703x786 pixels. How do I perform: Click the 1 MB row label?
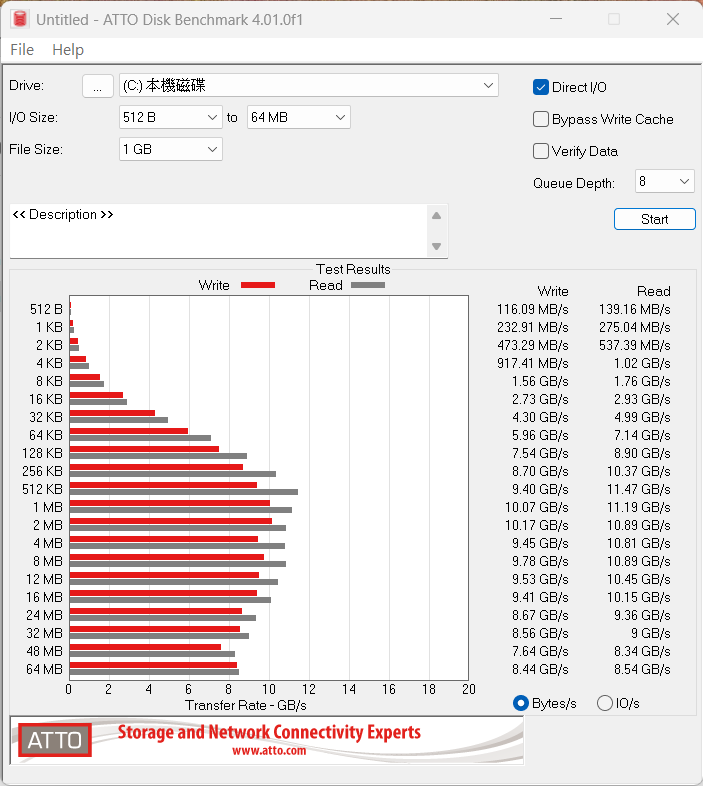(x=48, y=507)
